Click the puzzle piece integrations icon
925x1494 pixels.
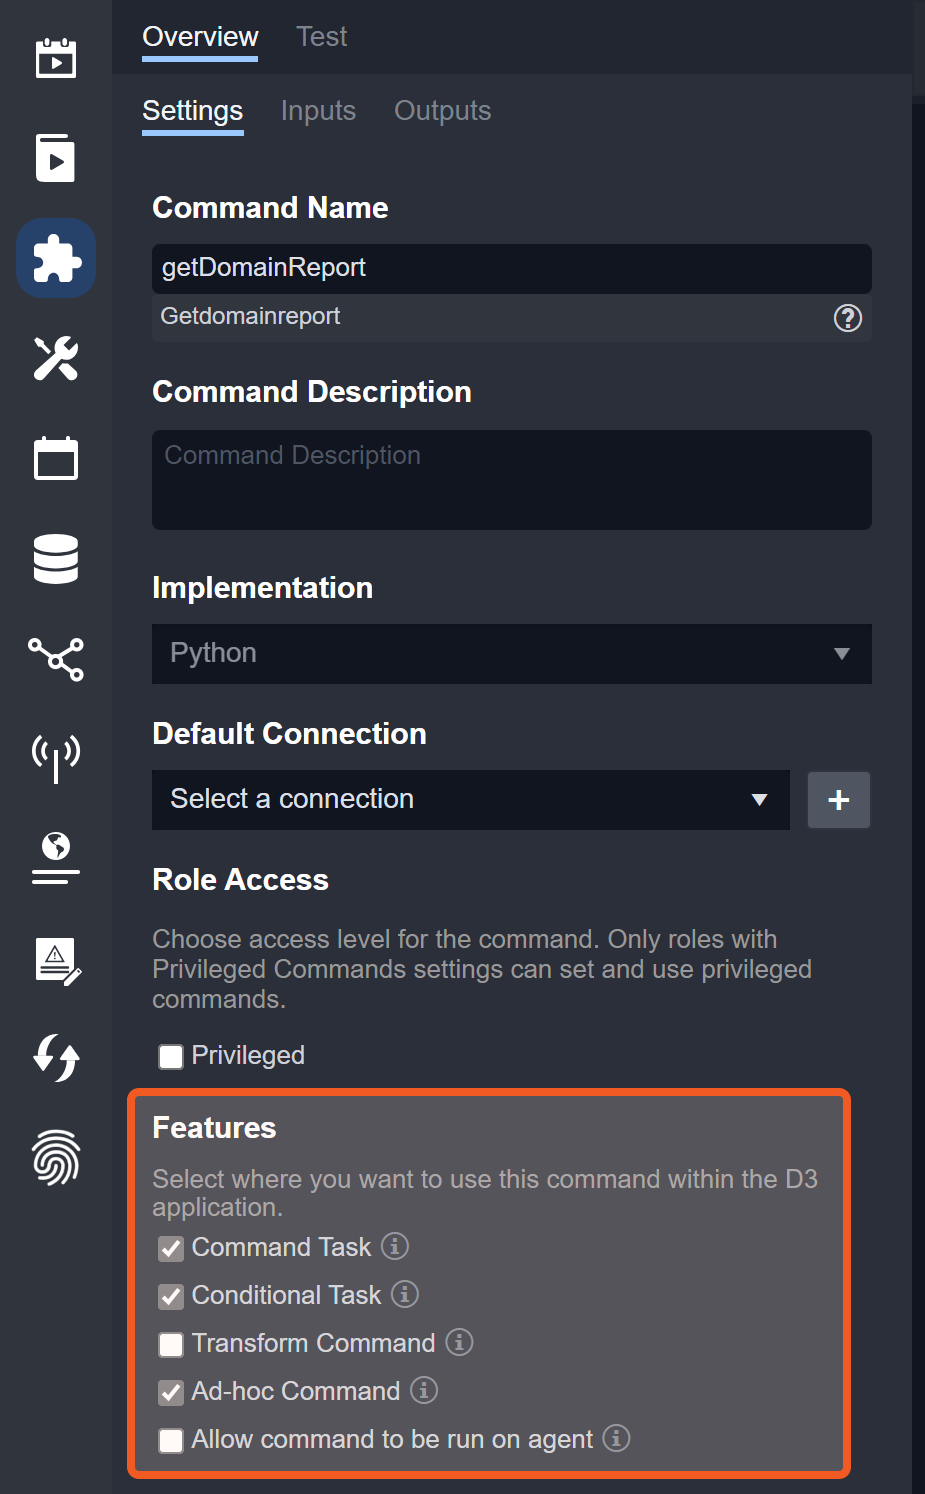pos(56,259)
